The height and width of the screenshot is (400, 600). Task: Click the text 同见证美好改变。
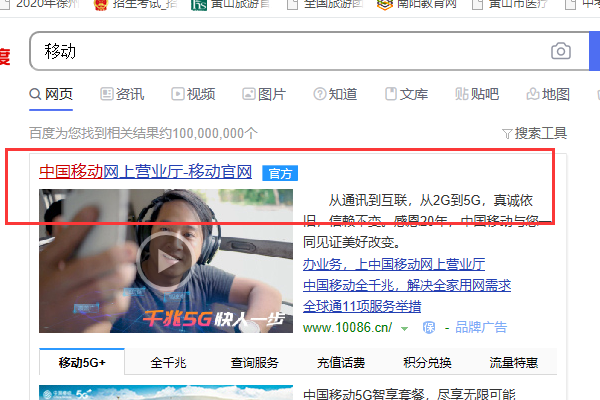352,242
